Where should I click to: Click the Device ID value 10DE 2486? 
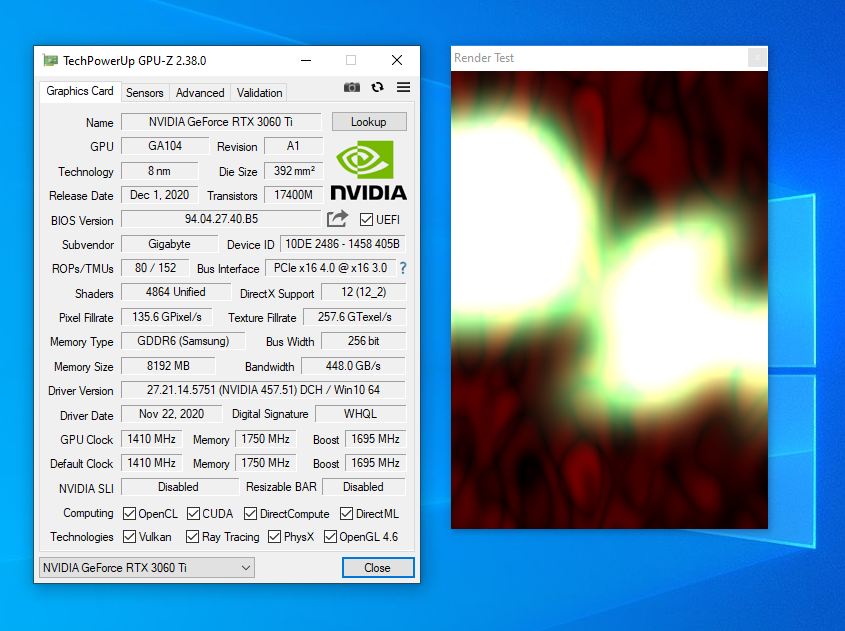click(x=343, y=244)
